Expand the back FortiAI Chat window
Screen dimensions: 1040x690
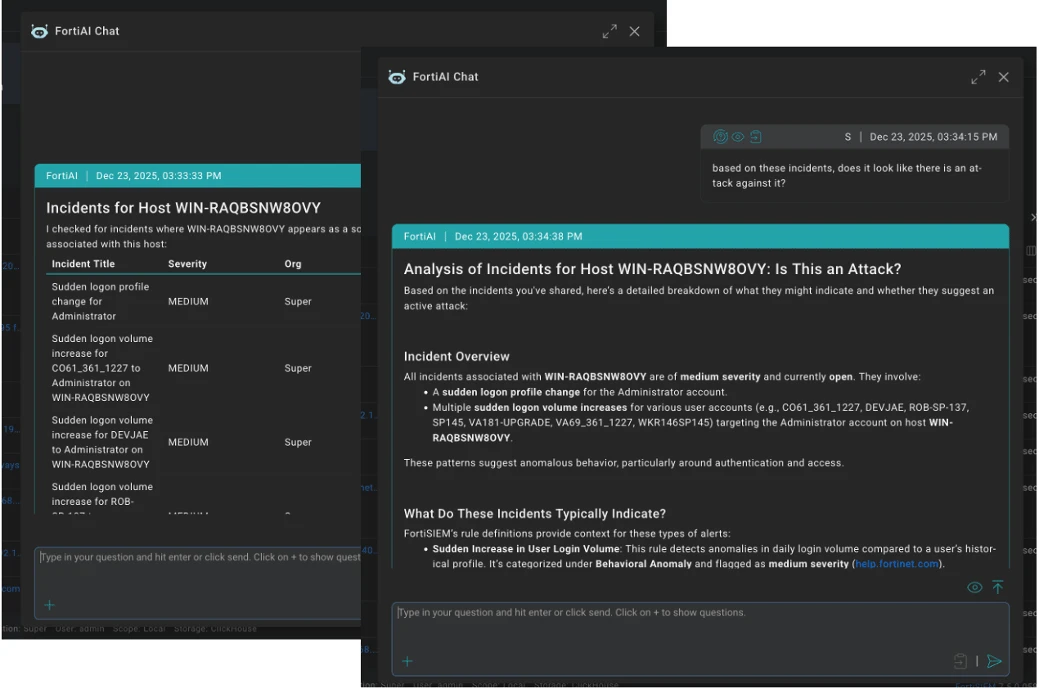[610, 31]
